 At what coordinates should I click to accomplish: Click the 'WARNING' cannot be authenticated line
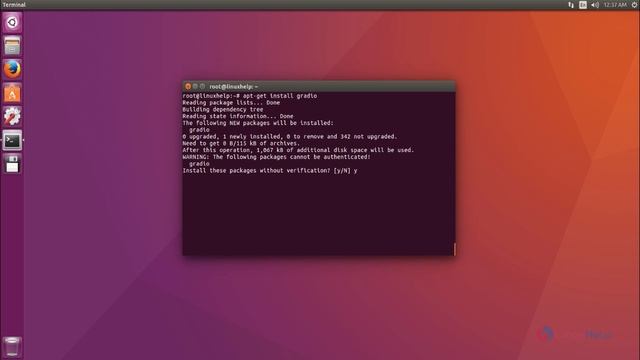(276, 157)
